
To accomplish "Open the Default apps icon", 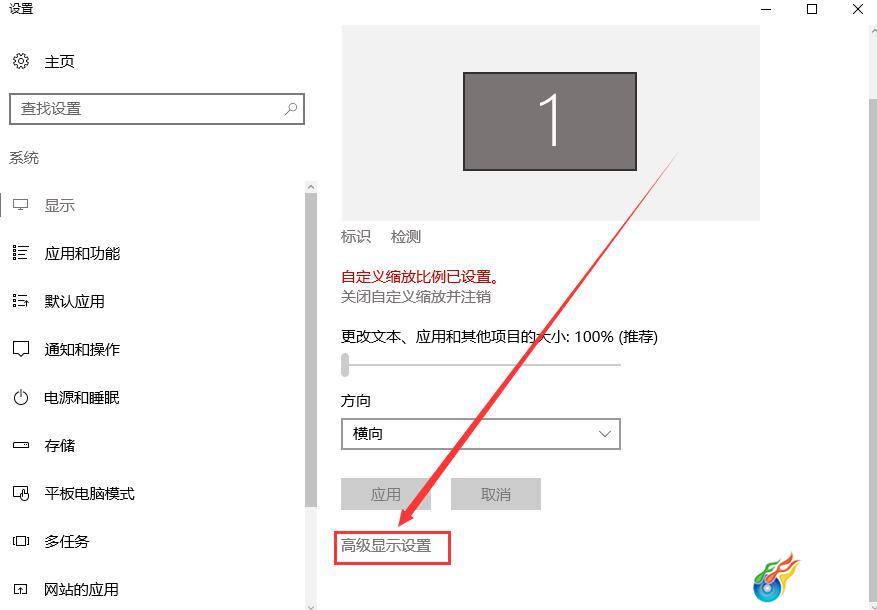I will 21,301.
